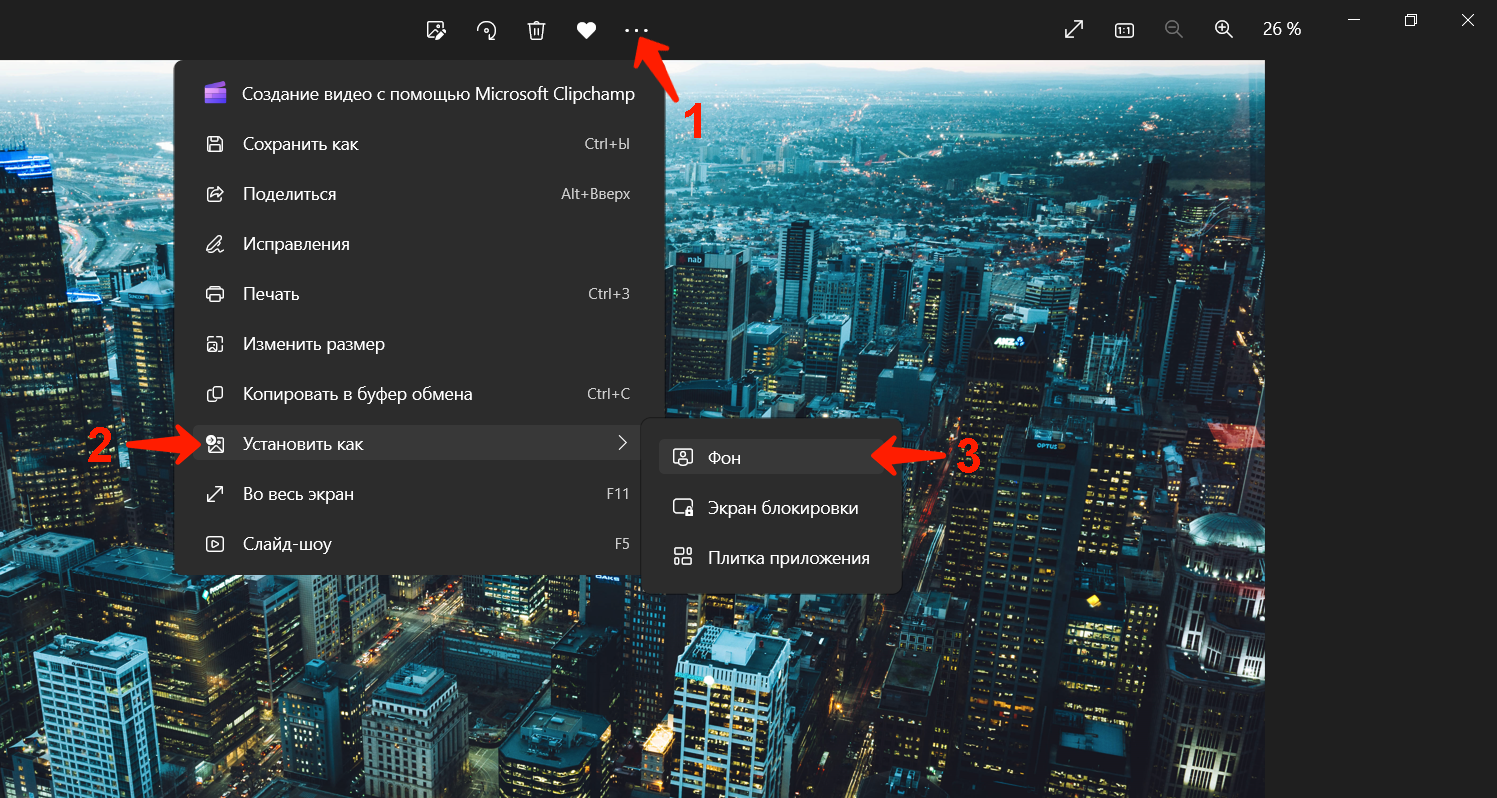The width and height of the screenshot is (1497, 798).
Task: Toggle the favorite heart icon
Action: 587,30
